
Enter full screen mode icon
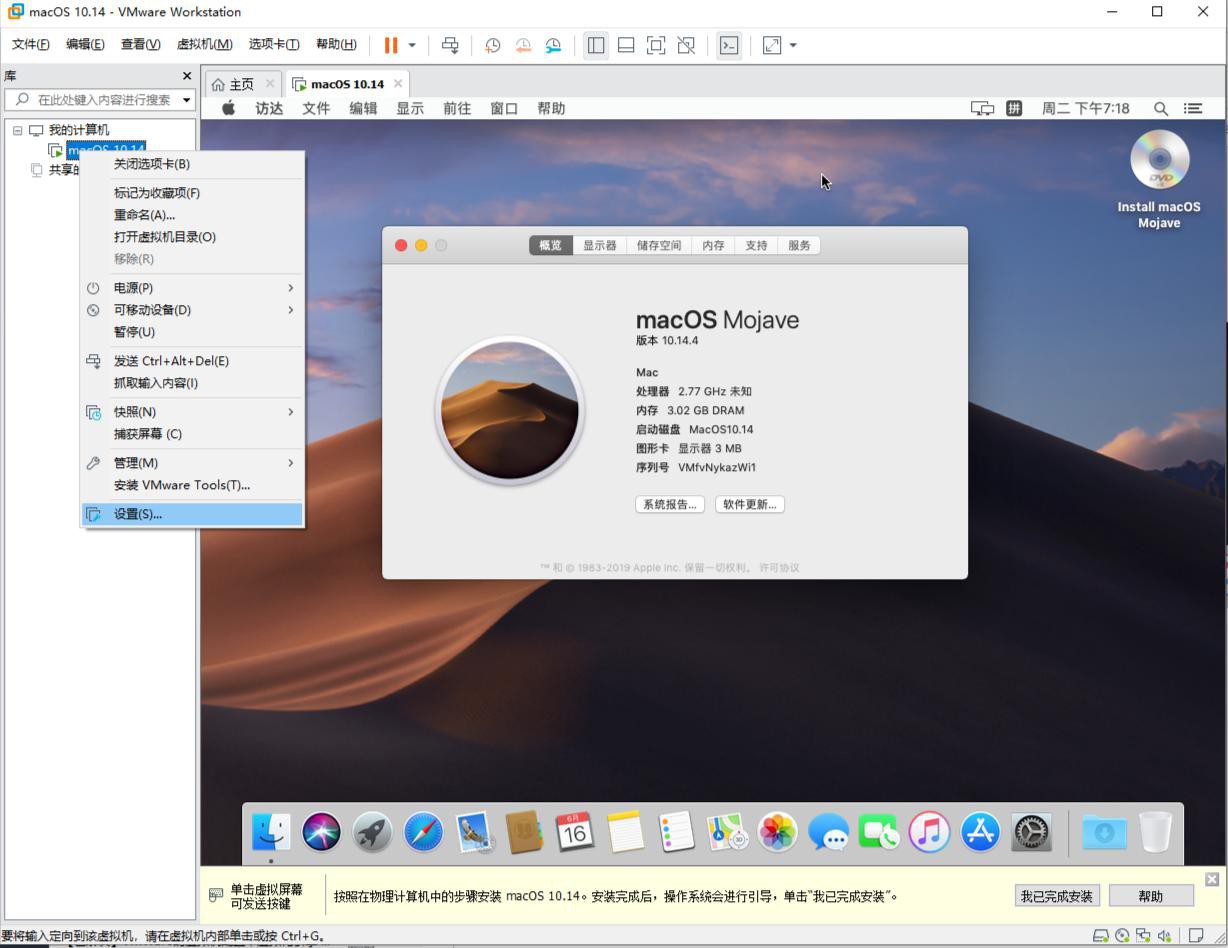pos(656,45)
